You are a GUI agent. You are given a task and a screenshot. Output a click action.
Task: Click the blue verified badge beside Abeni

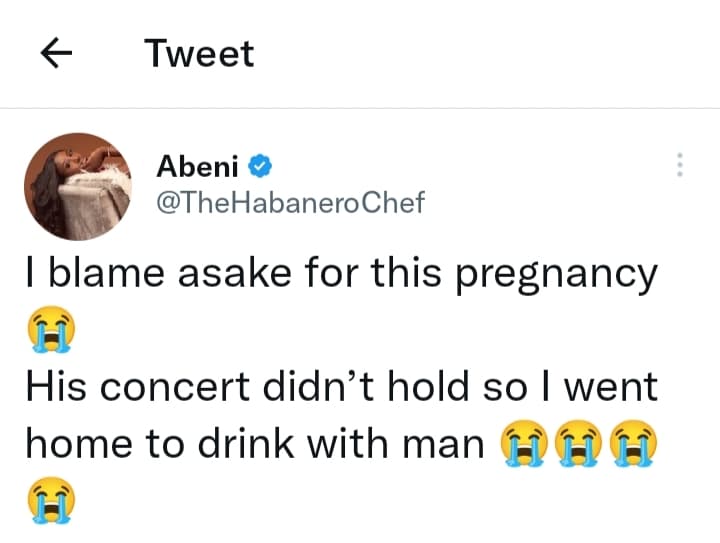click(265, 165)
